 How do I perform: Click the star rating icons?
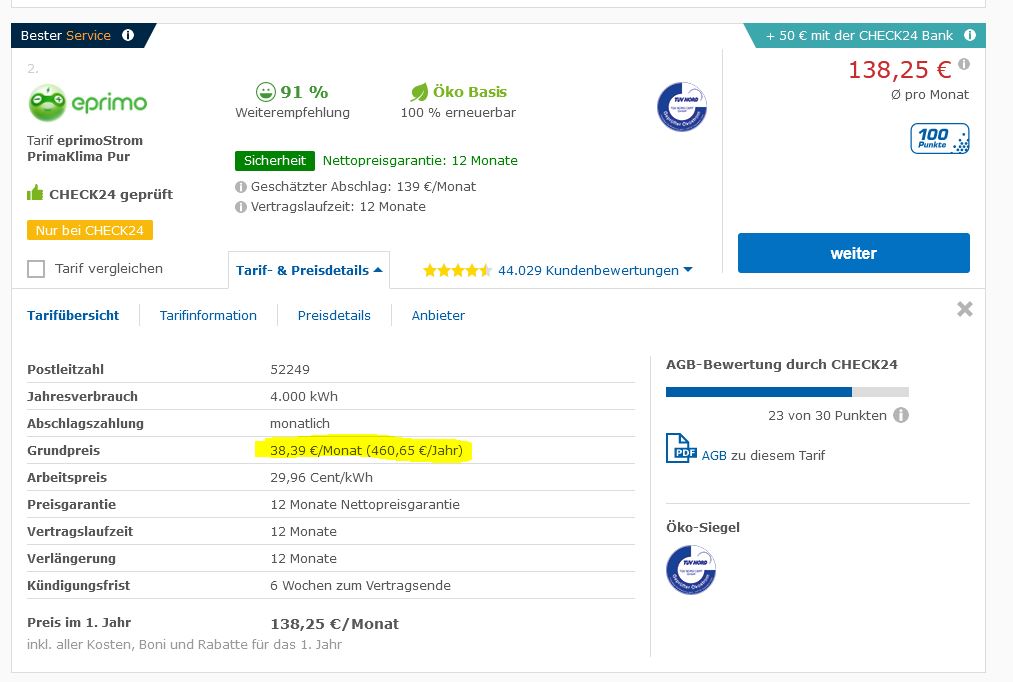click(x=457, y=270)
